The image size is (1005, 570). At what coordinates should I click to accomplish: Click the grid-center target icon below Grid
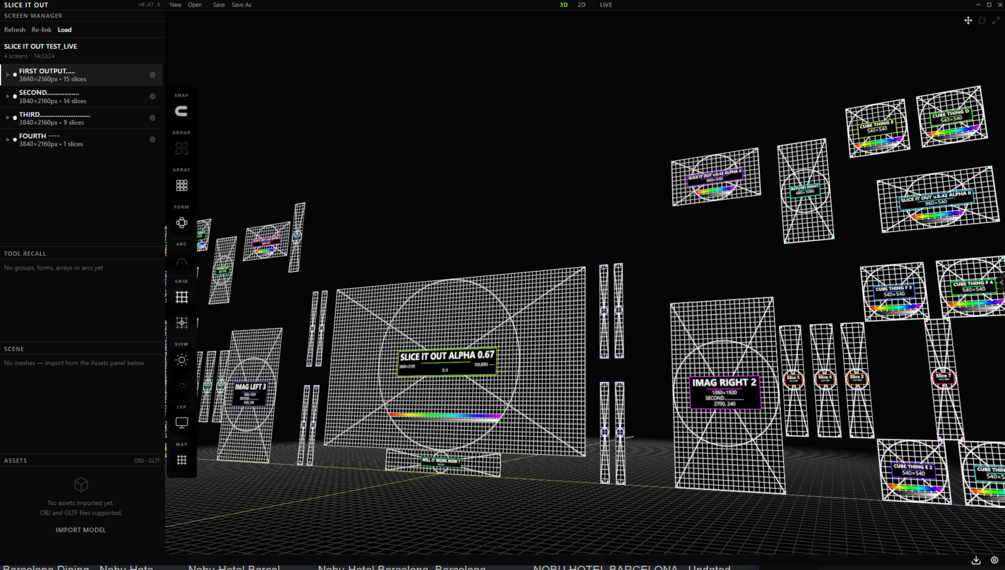pyautogui.click(x=181, y=323)
